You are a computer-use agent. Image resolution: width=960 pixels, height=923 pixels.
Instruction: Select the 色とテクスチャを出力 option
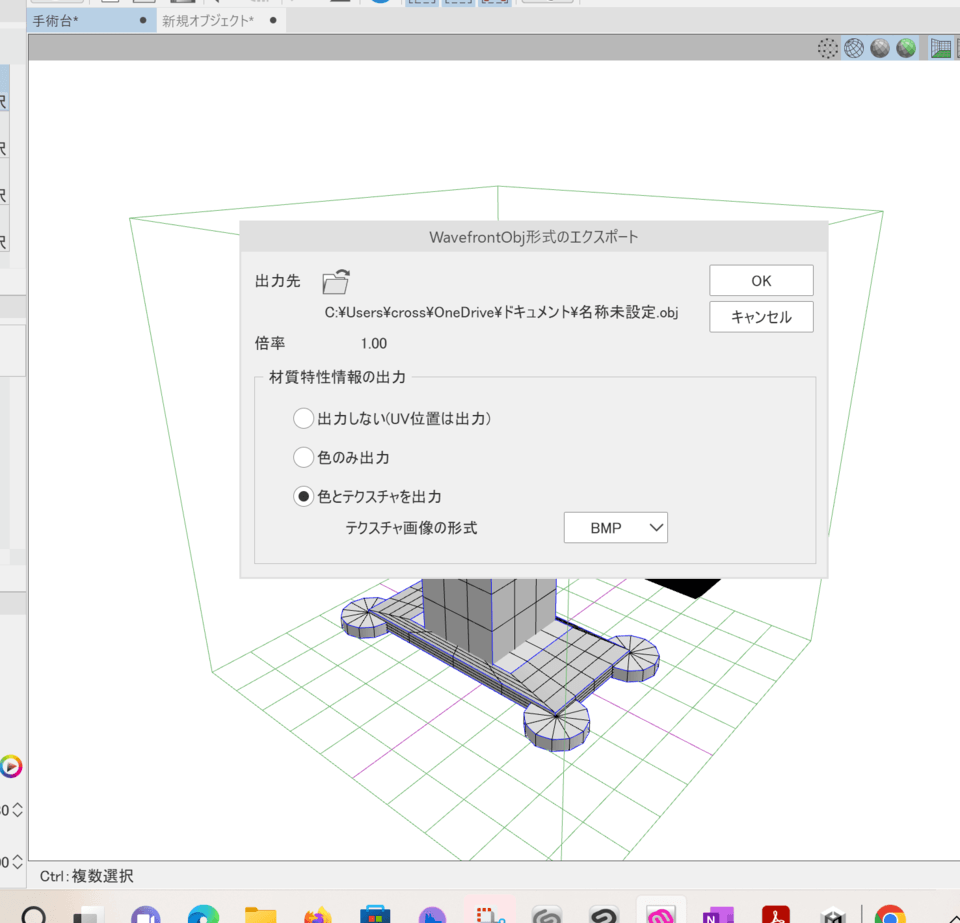(x=303, y=496)
